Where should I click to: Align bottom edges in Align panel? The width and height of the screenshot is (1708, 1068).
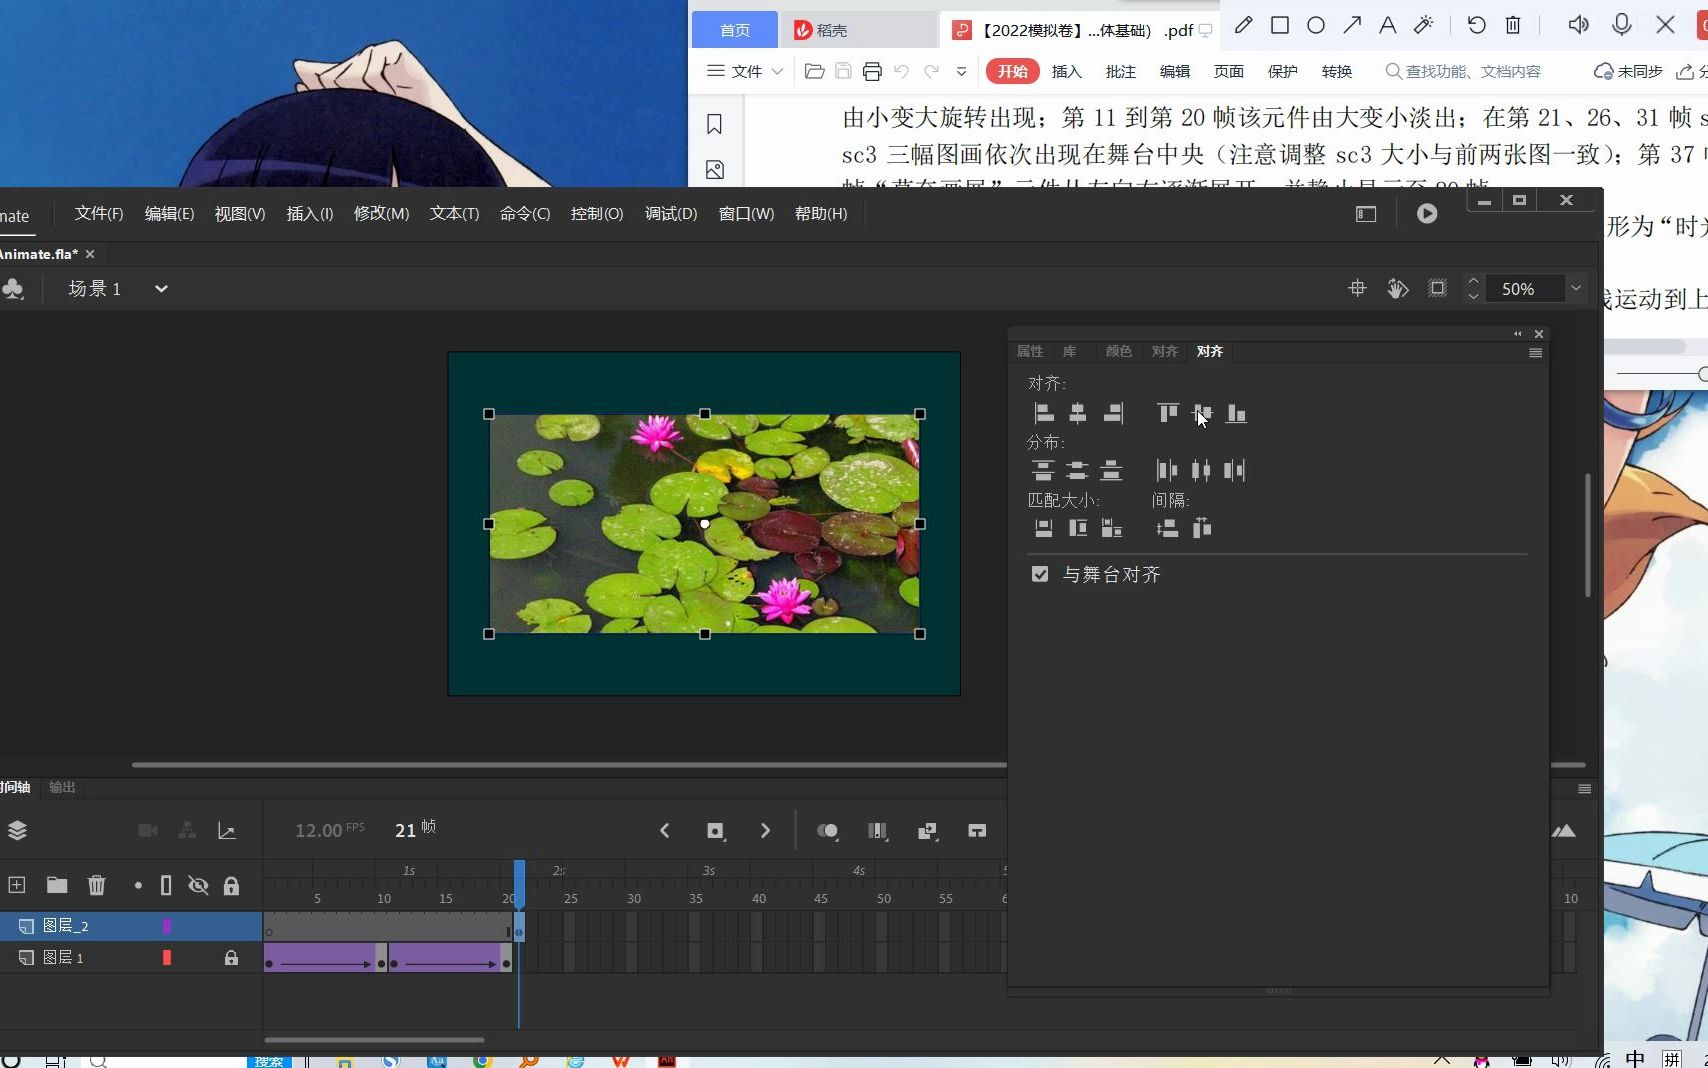pos(1236,413)
